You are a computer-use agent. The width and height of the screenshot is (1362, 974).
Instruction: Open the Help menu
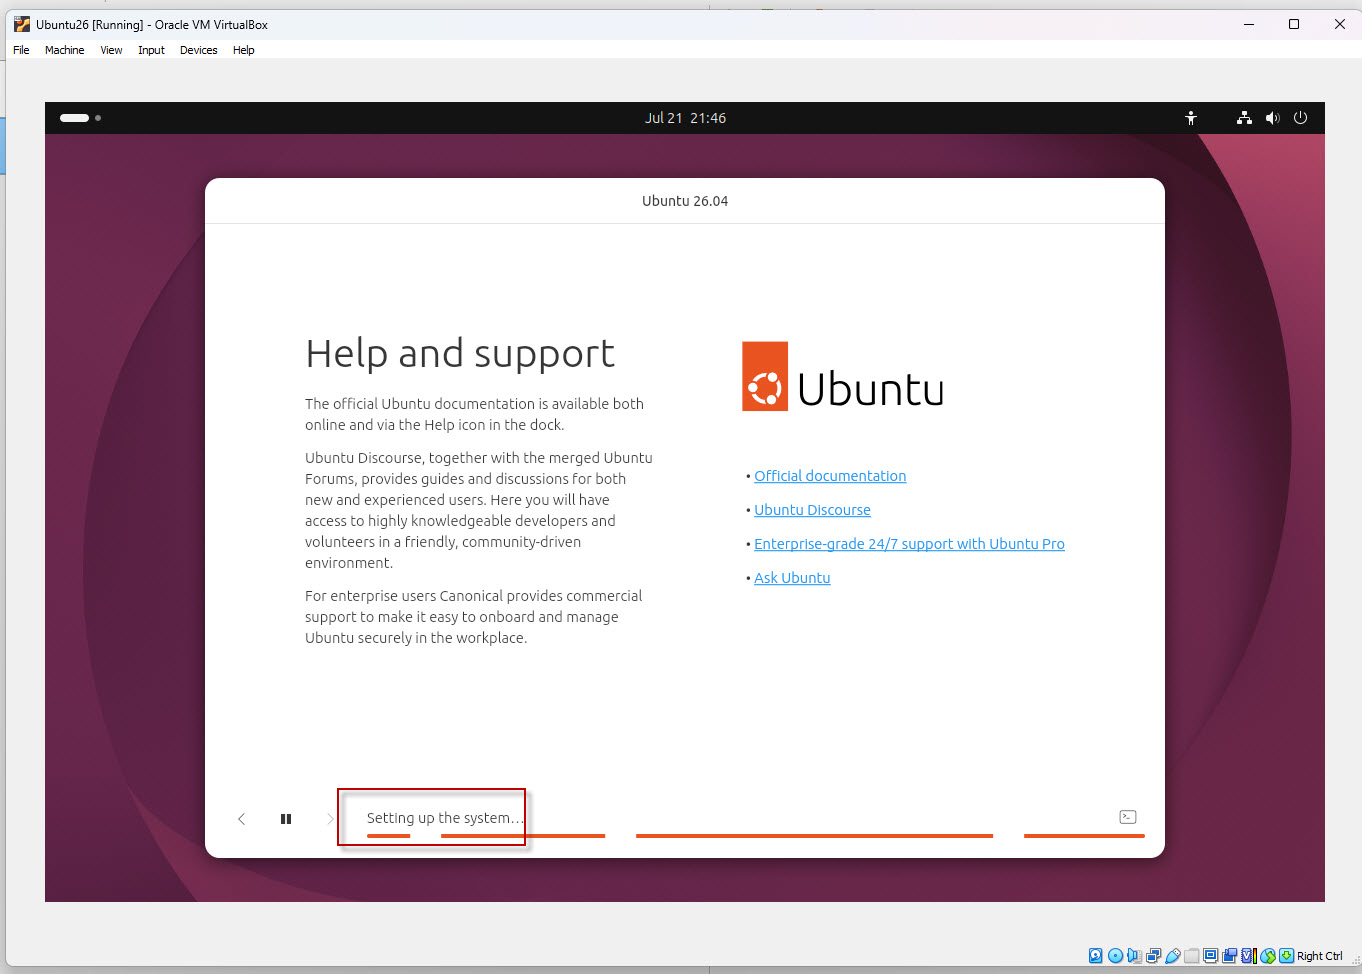click(244, 50)
